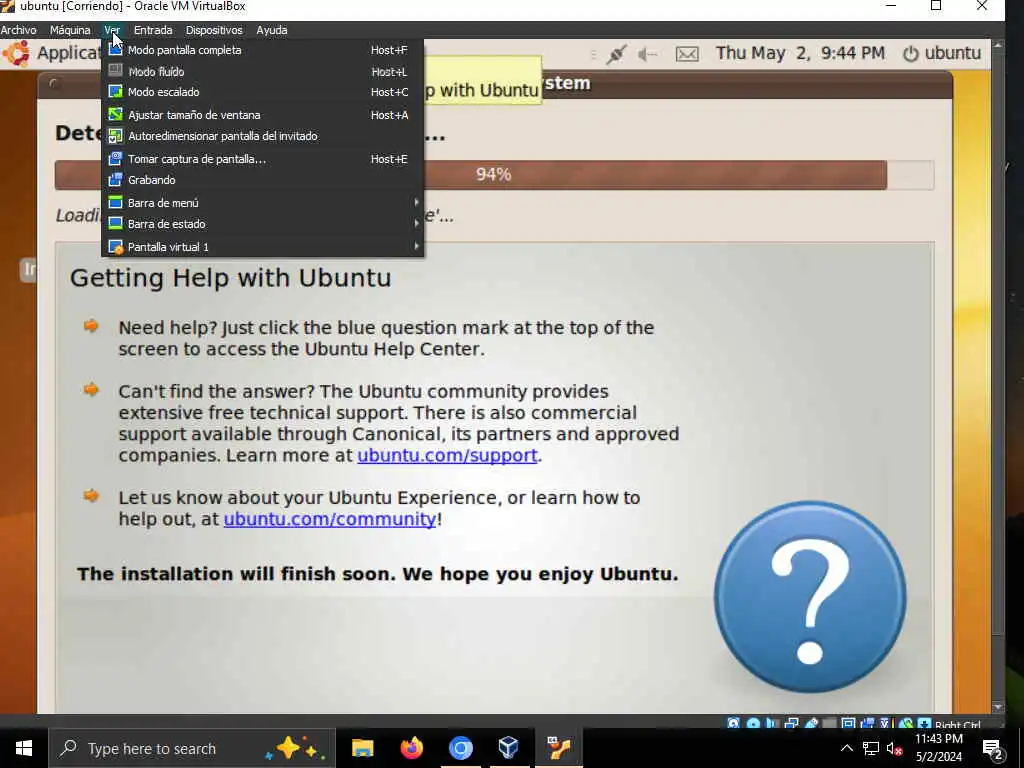The width and height of the screenshot is (1024, 768).
Task: Click the Type here to search box
Action: (192, 748)
